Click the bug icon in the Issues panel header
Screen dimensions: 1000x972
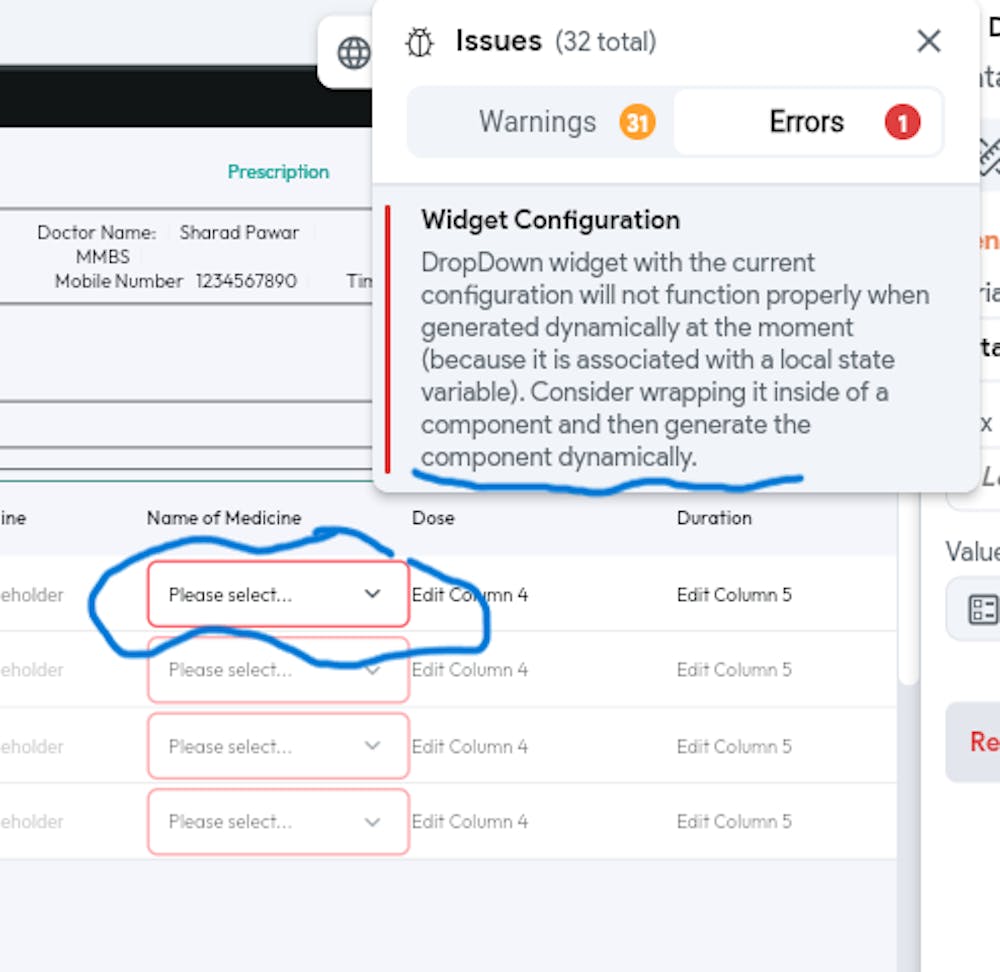click(419, 42)
